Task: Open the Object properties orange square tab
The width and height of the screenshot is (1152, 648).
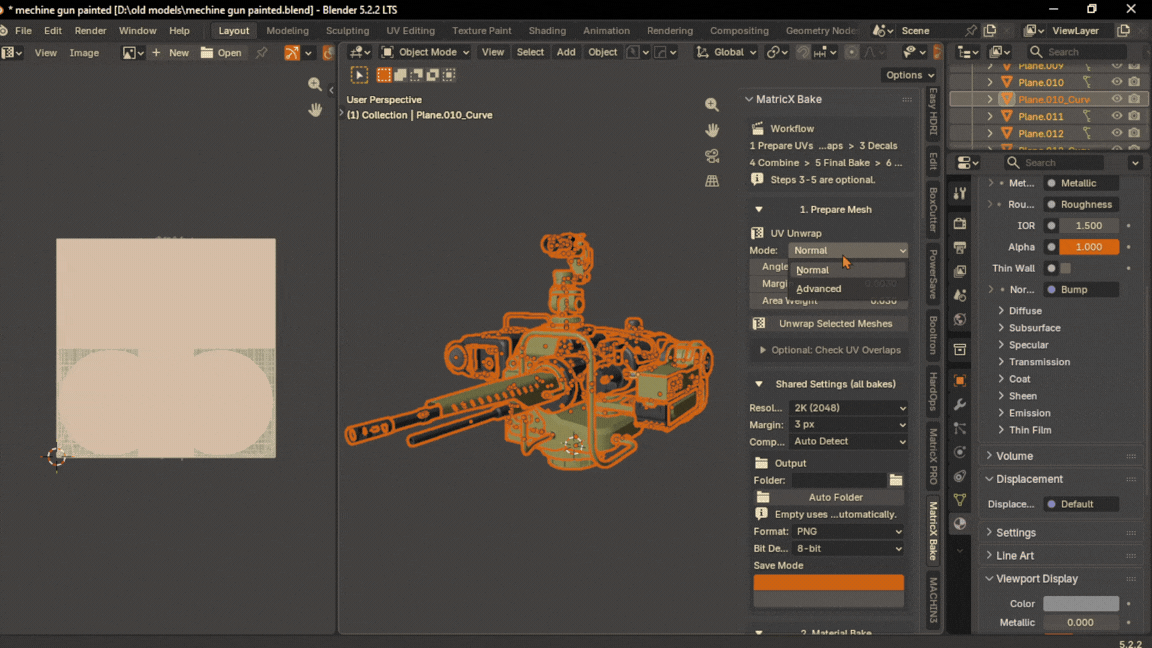Action: (x=960, y=381)
